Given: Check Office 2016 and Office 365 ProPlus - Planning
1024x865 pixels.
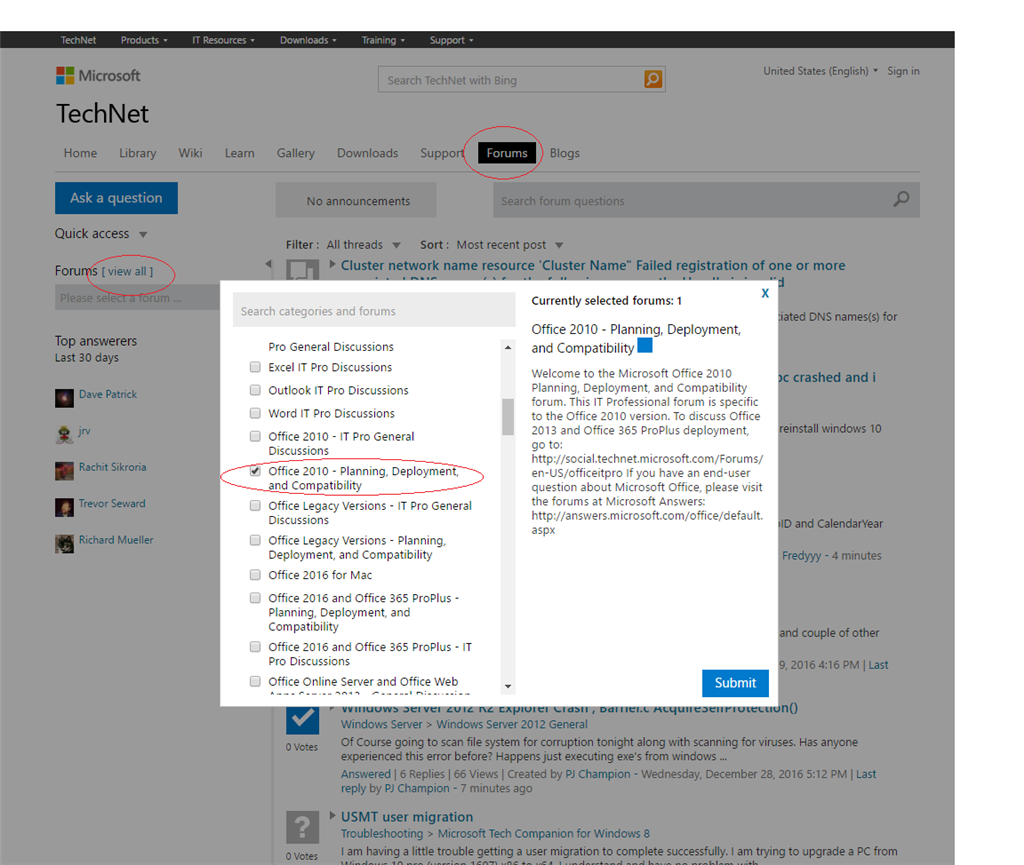Looking at the screenshot, I should (x=255, y=597).
